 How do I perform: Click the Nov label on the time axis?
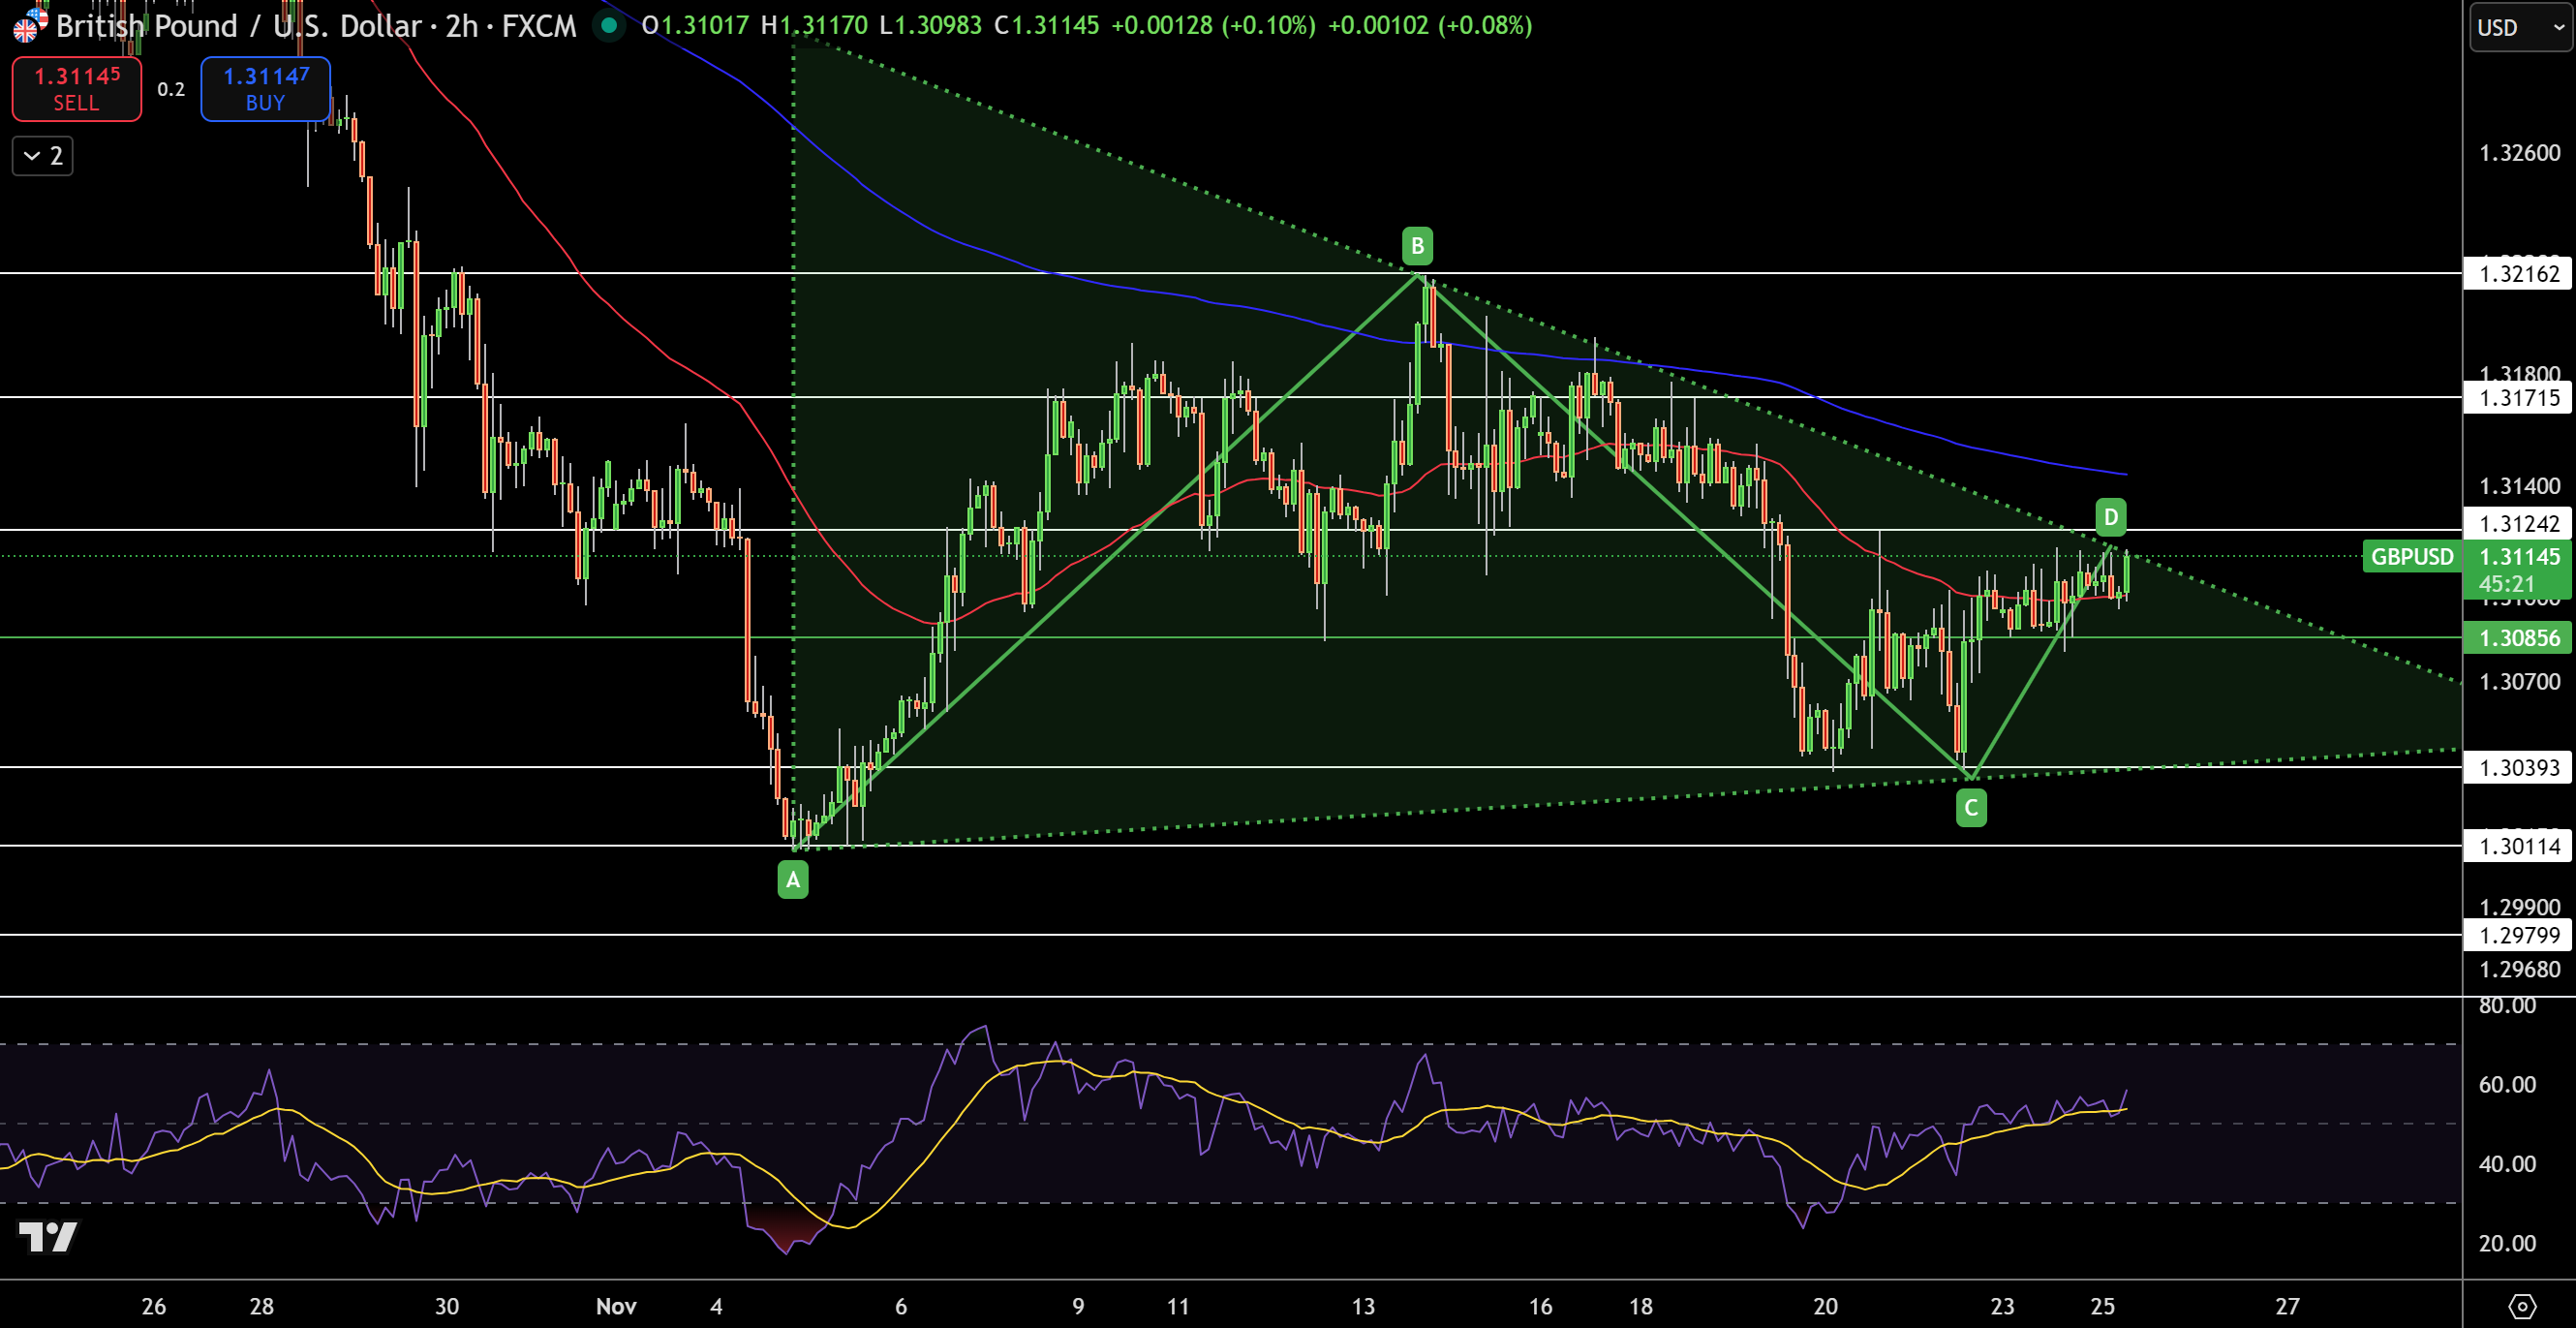[617, 1306]
